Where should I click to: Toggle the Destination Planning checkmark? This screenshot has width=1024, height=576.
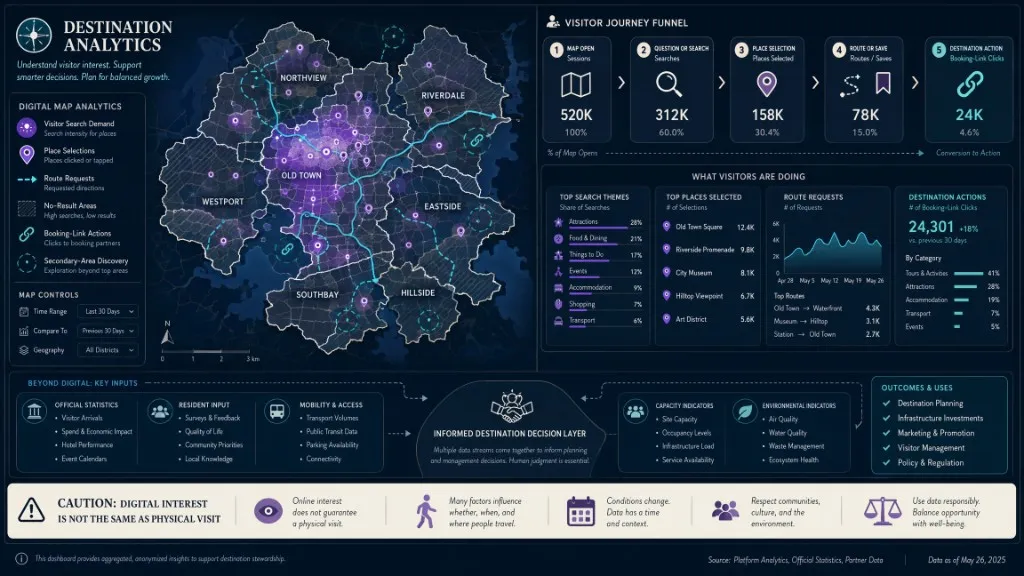pyautogui.click(x=886, y=403)
